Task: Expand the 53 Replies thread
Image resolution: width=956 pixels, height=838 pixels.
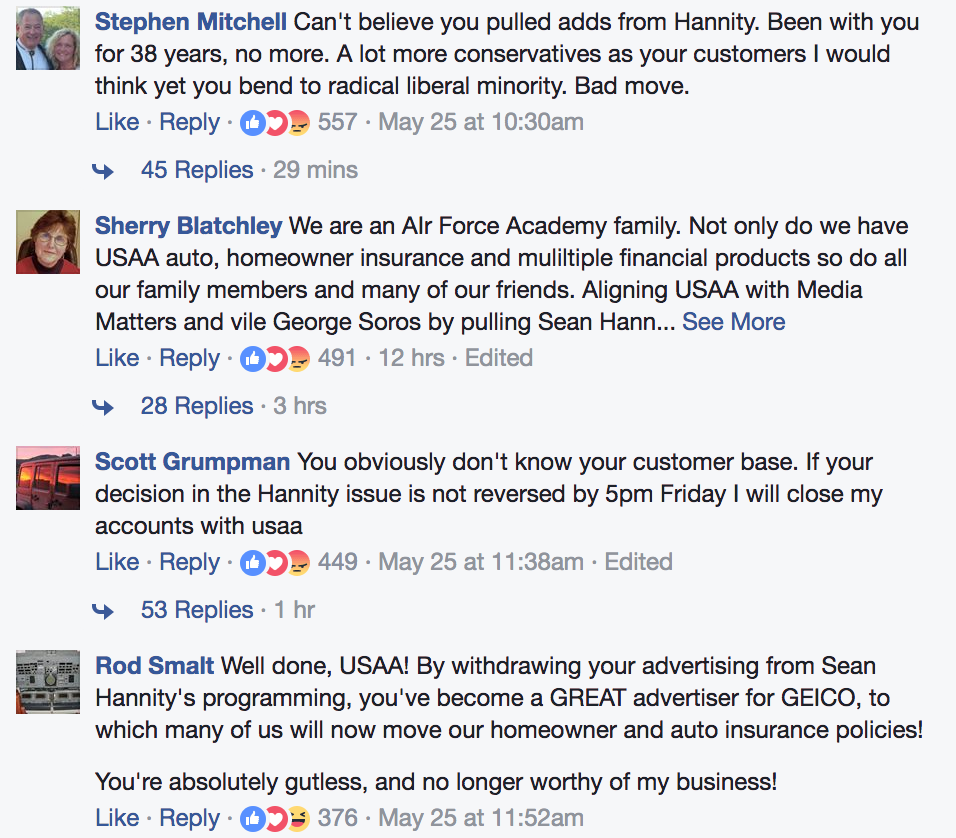Action: (x=197, y=610)
